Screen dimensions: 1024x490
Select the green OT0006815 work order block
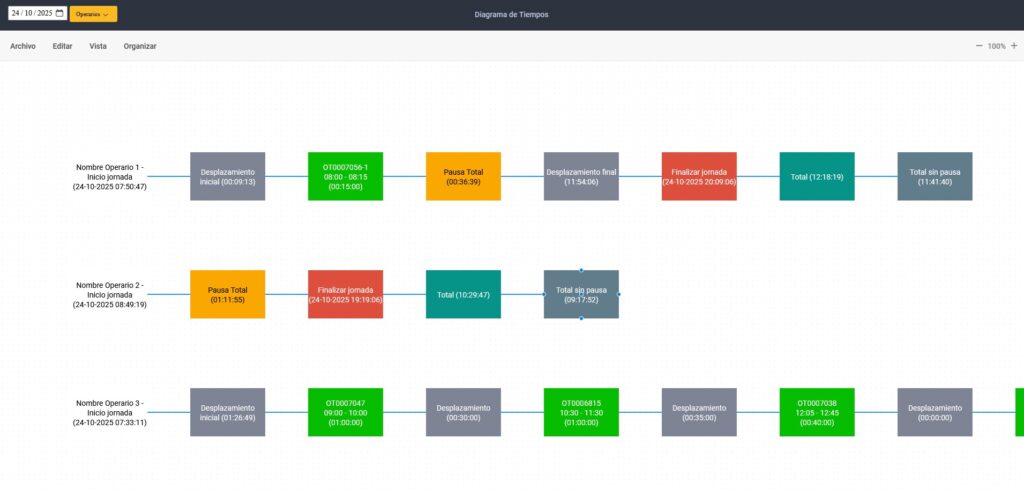tap(581, 412)
